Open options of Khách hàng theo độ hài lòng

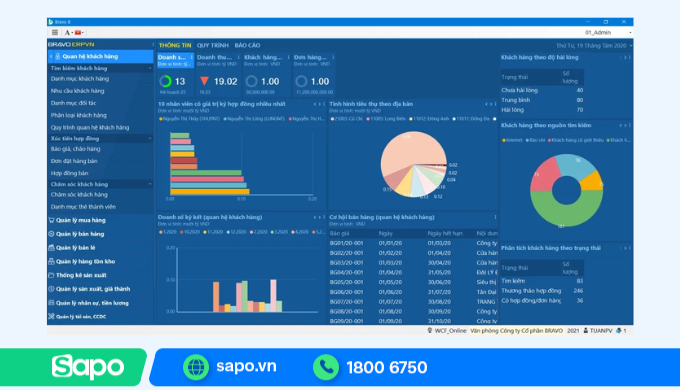pyautogui.click(x=630, y=57)
